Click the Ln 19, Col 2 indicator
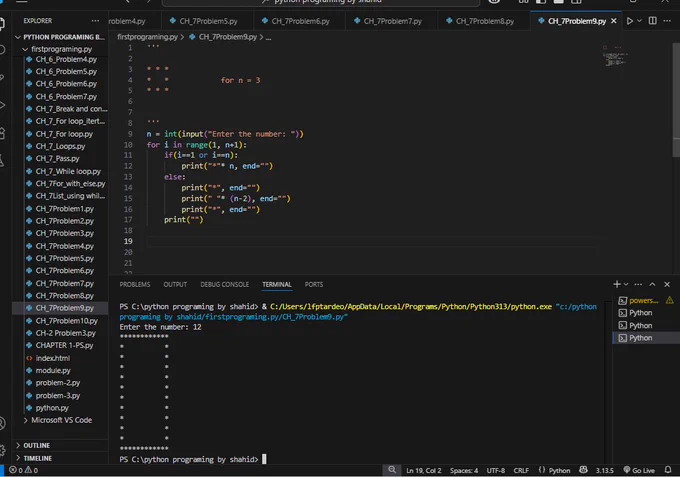The height and width of the screenshot is (477, 680). tap(423, 470)
